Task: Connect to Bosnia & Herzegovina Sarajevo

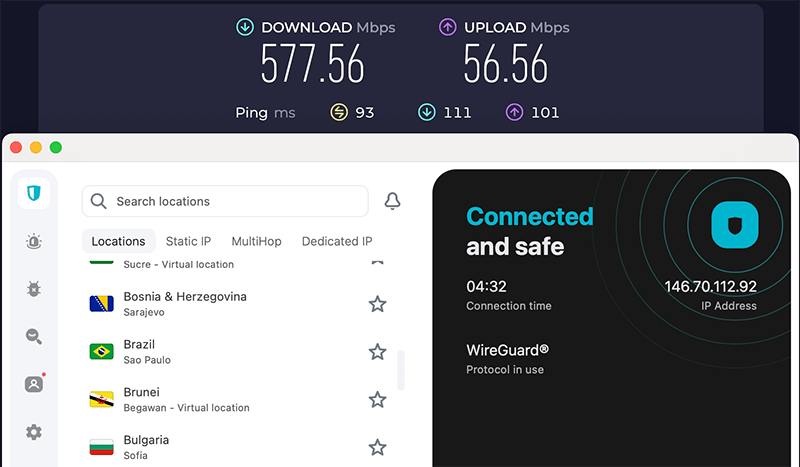Action: [x=237, y=304]
